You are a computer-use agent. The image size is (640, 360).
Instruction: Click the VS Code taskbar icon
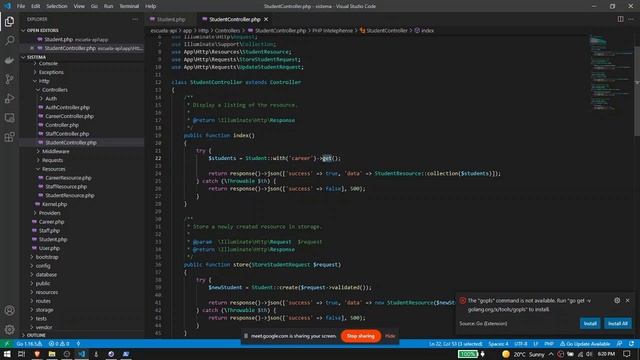(x=82, y=354)
